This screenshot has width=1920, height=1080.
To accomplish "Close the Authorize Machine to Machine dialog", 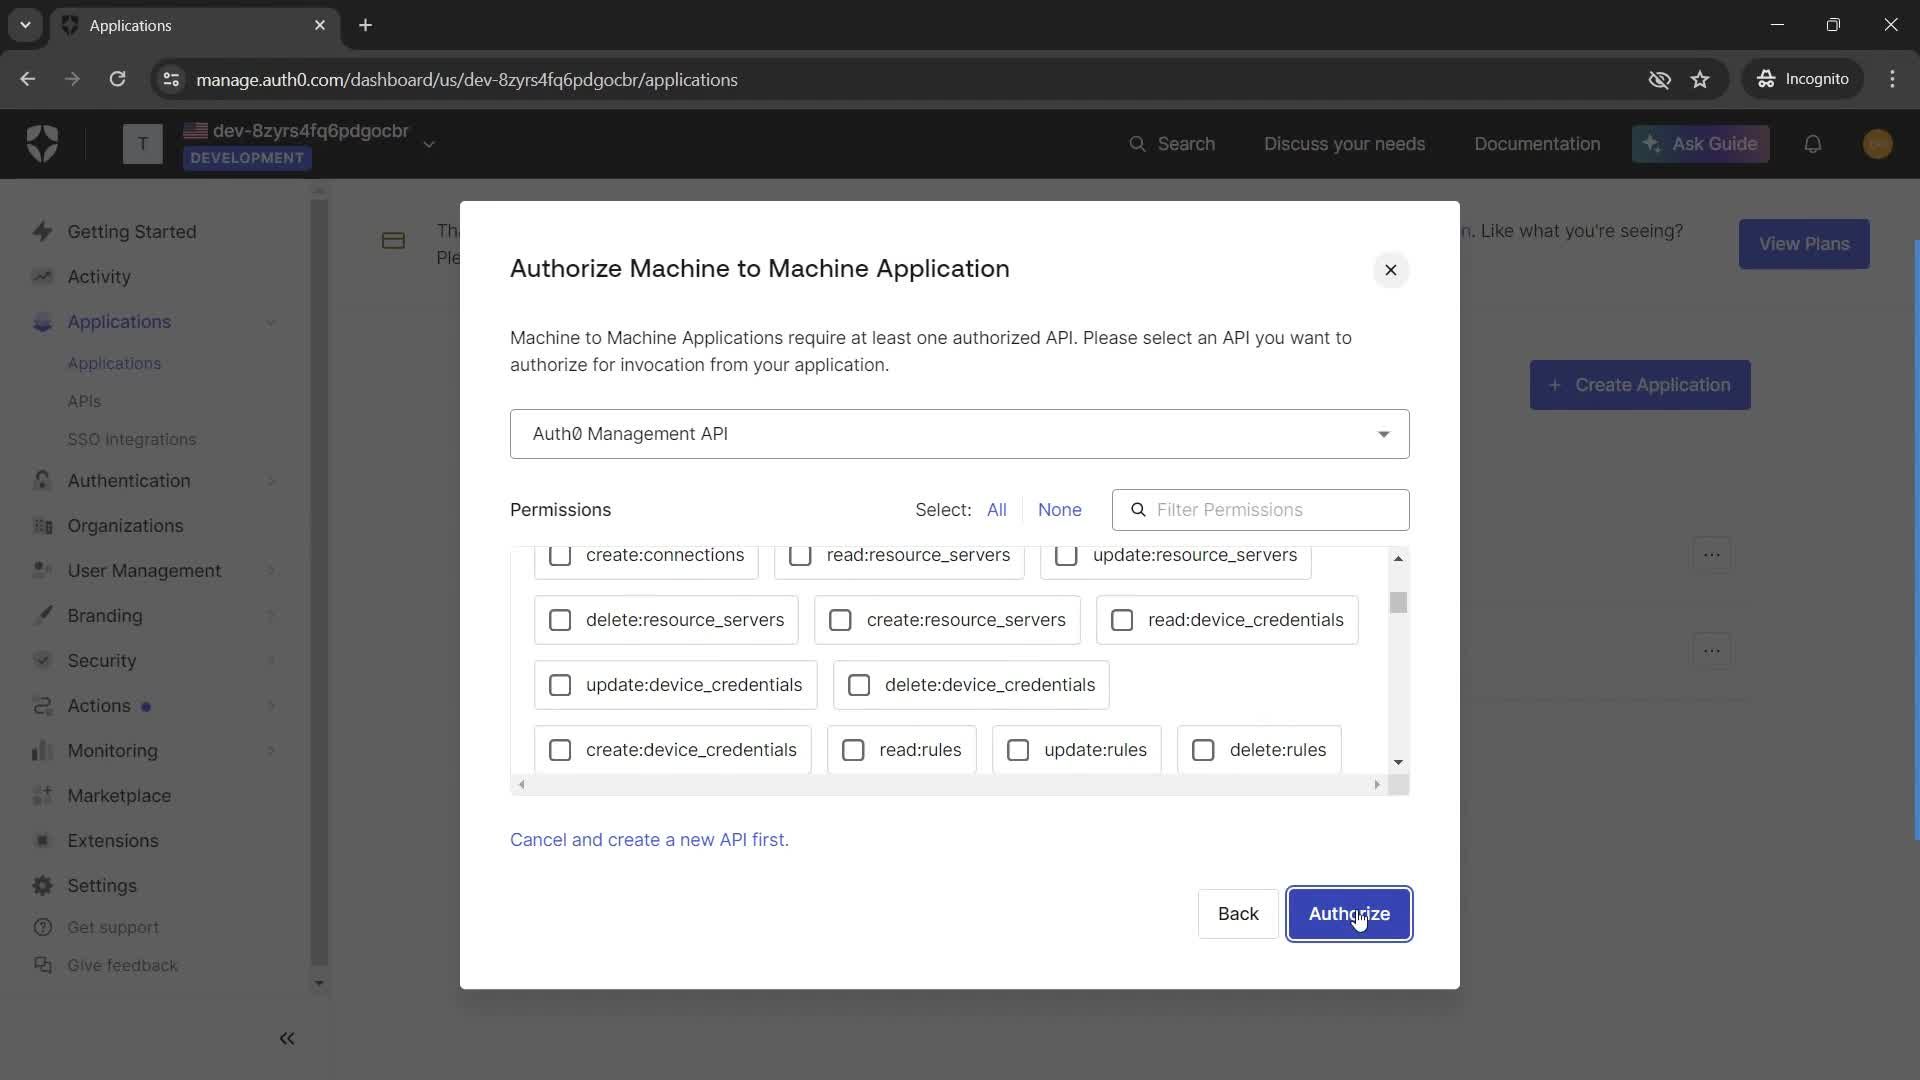I will [1390, 270].
